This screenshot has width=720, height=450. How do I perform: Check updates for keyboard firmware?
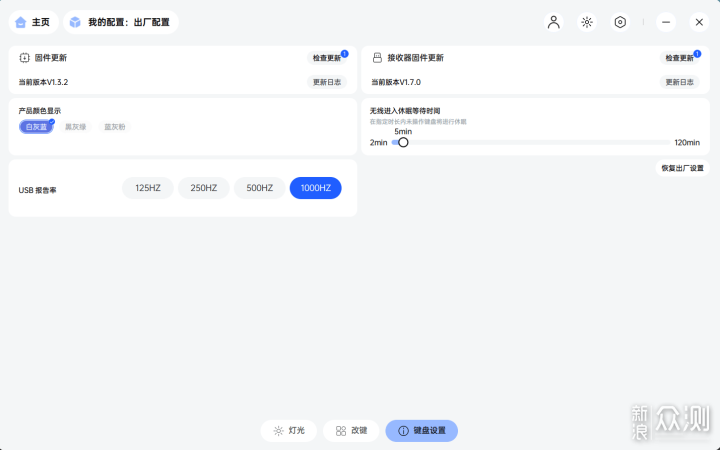click(x=327, y=58)
